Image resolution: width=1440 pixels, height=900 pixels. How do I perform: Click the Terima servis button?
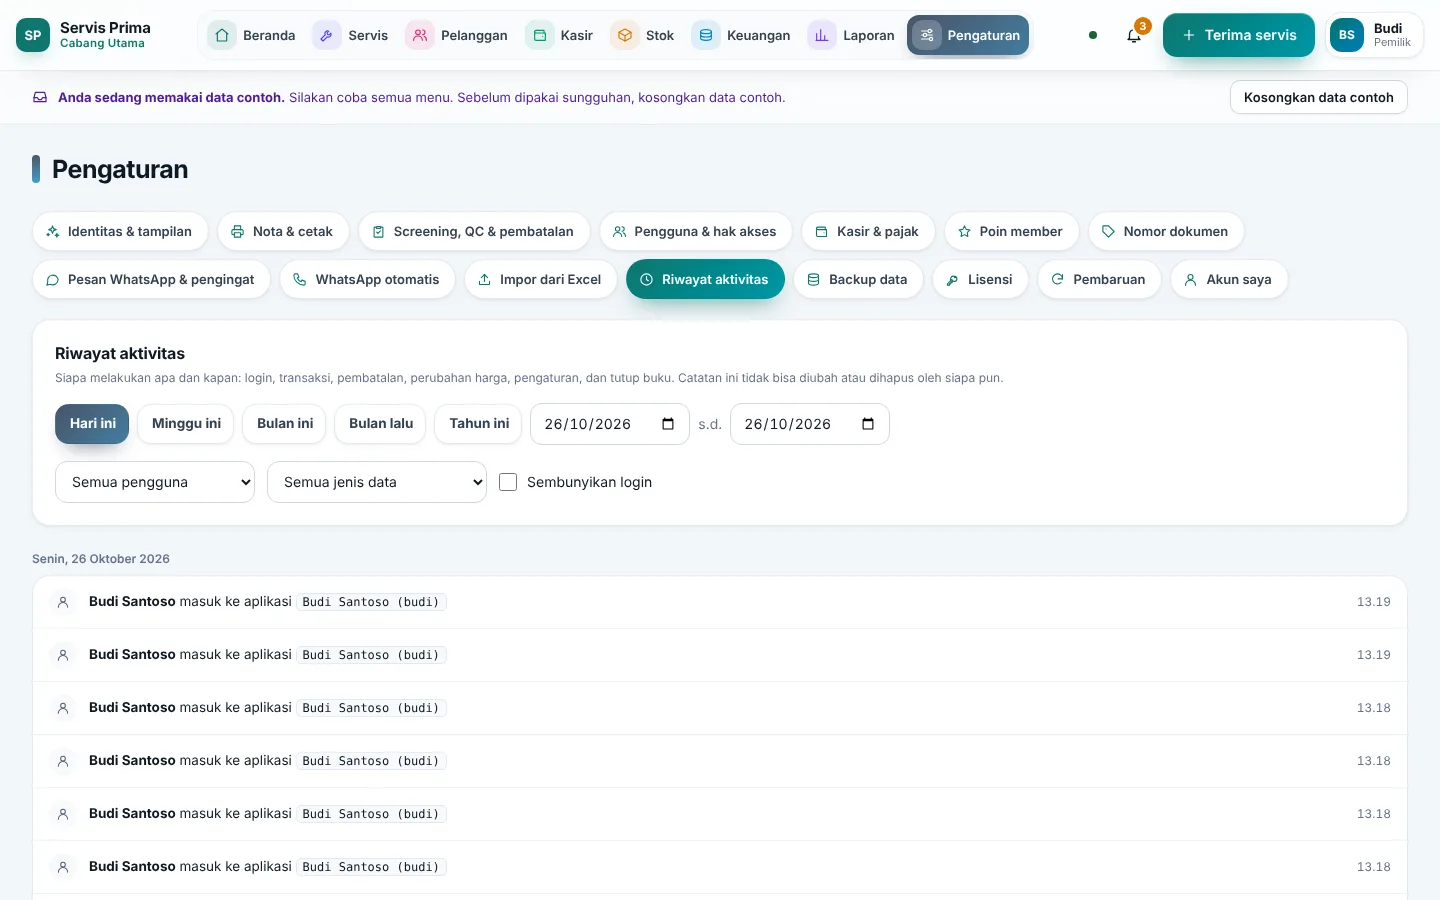(x=1239, y=35)
